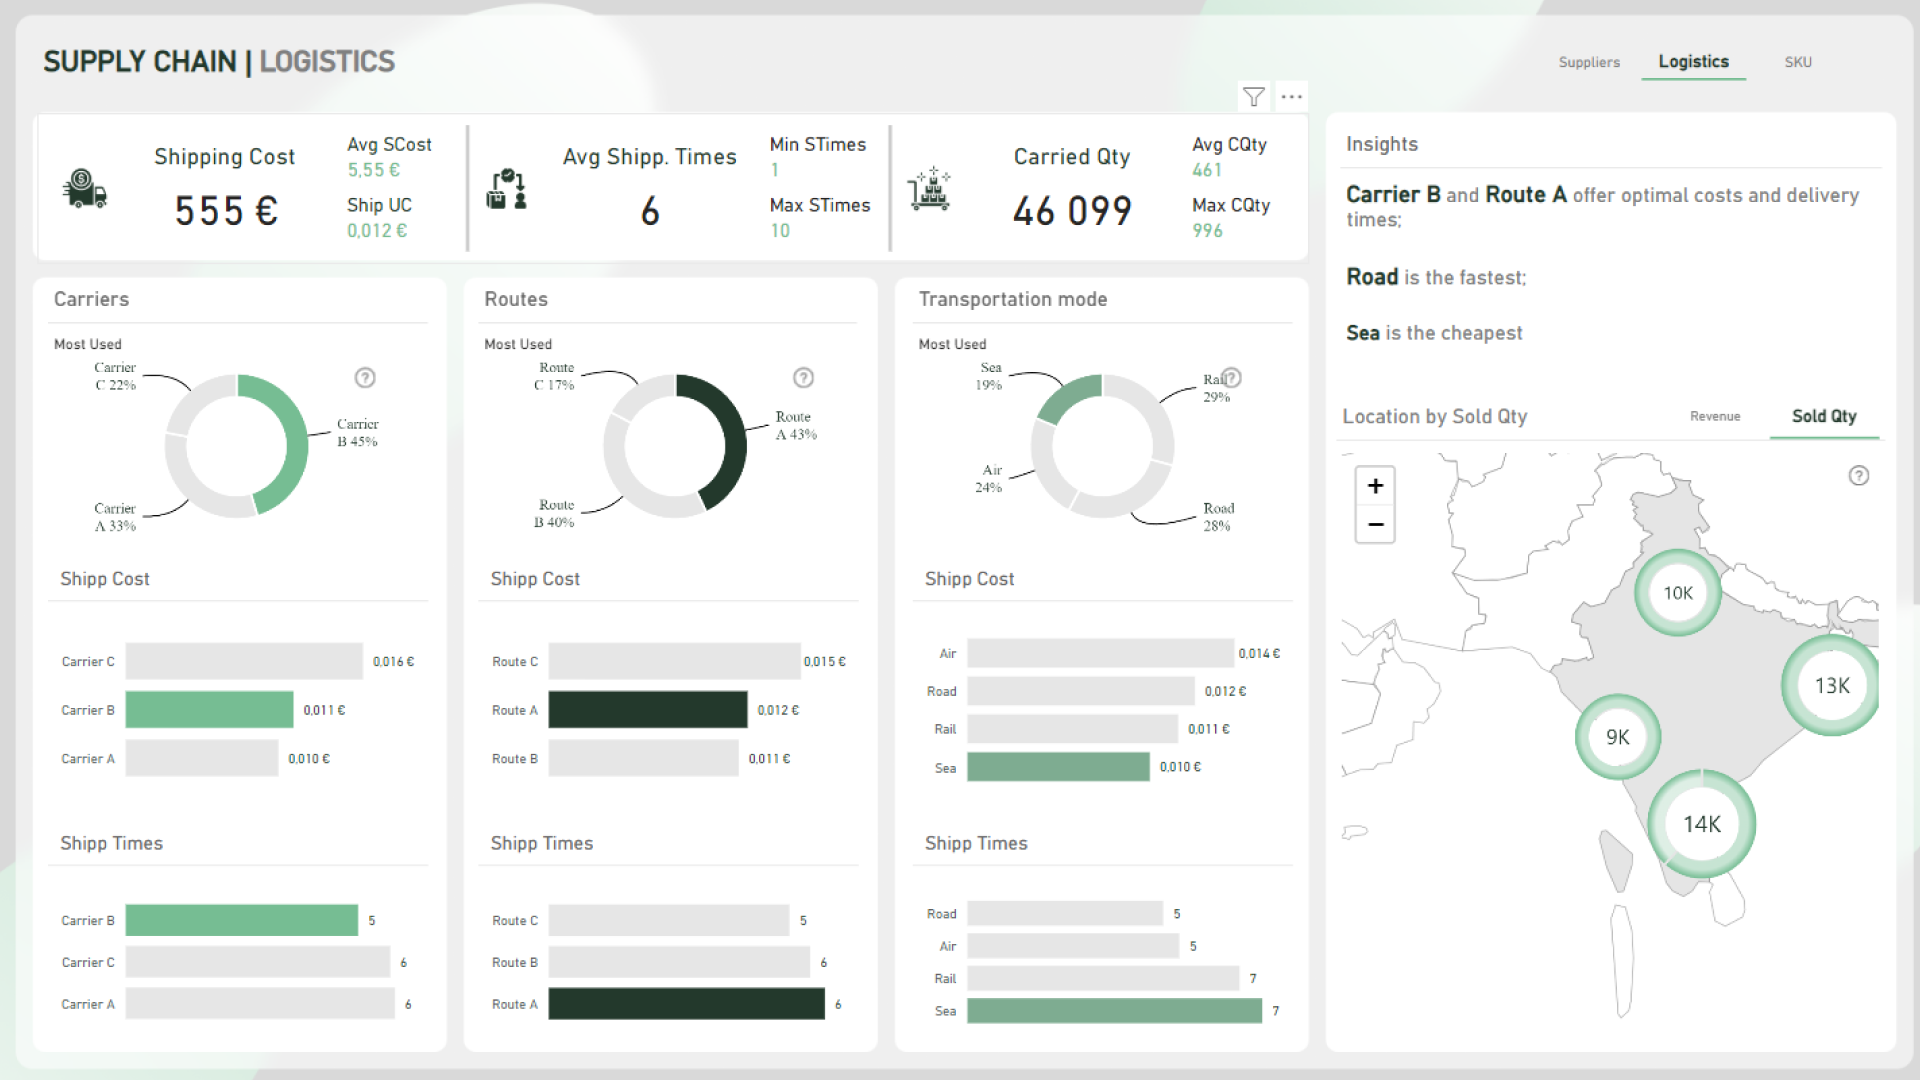The image size is (1920, 1080).
Task: Zoom in the map with plus button
Action: [x=1375, y=486]
